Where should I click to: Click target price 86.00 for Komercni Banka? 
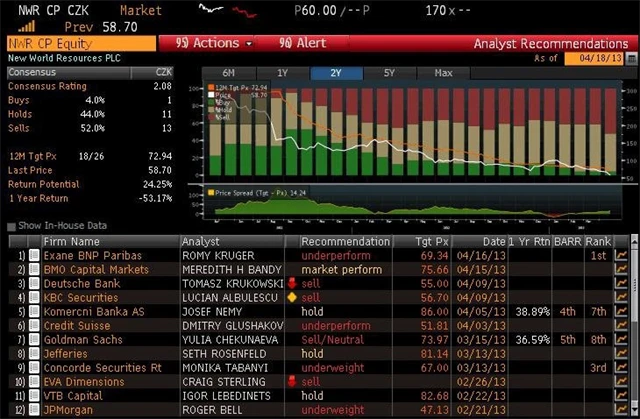(x=434, y=312)
